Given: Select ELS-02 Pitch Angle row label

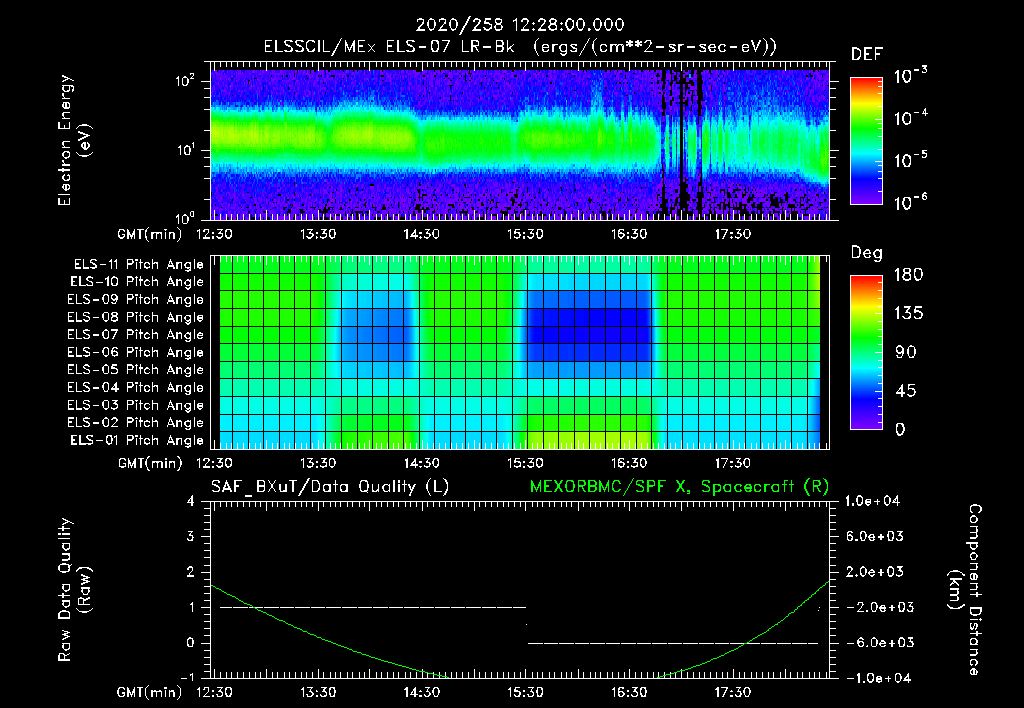Looking at the screenshot, I should point(136,423).
